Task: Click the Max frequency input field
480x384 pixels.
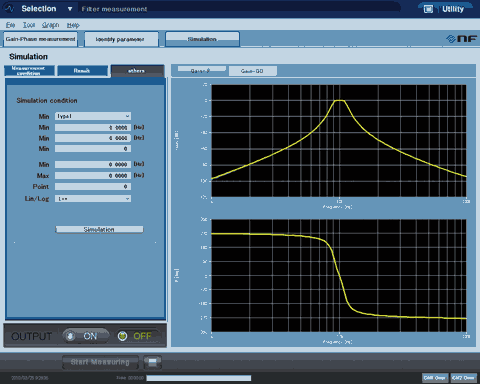Action: (x=93, y=175)
